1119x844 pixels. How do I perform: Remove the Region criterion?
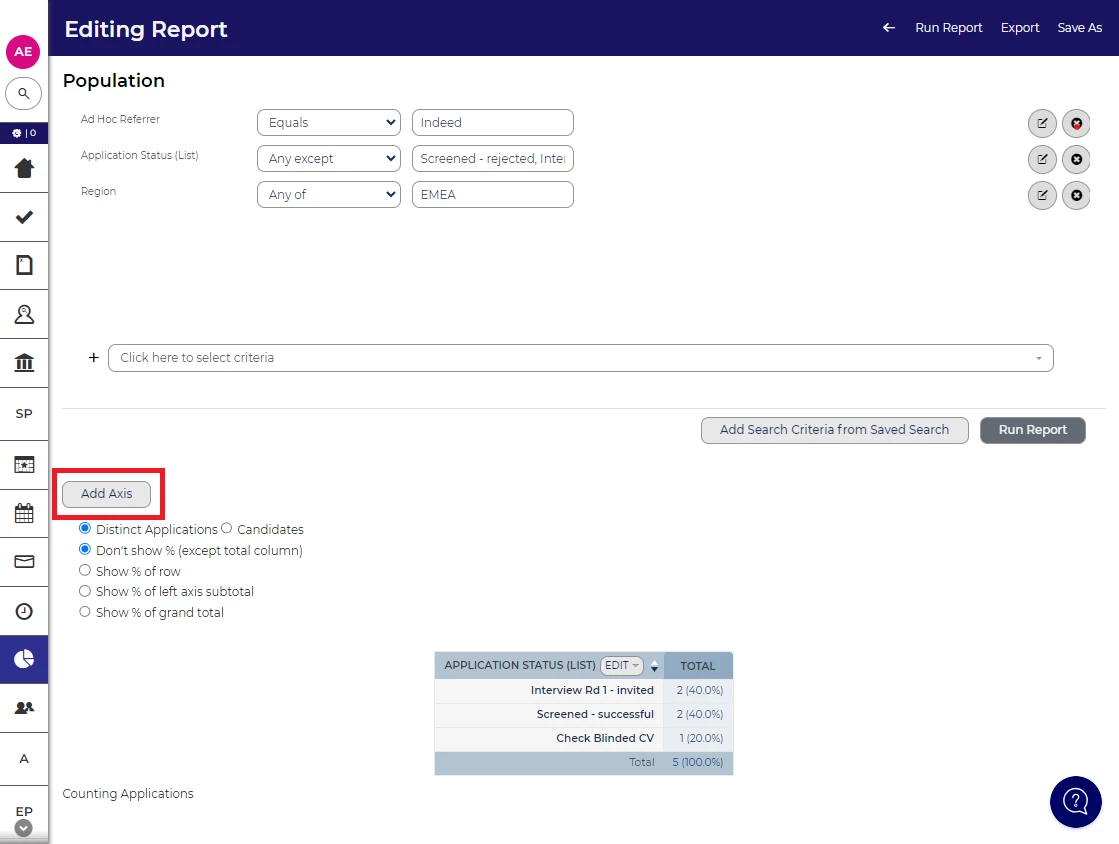[x=1076, y=195]
